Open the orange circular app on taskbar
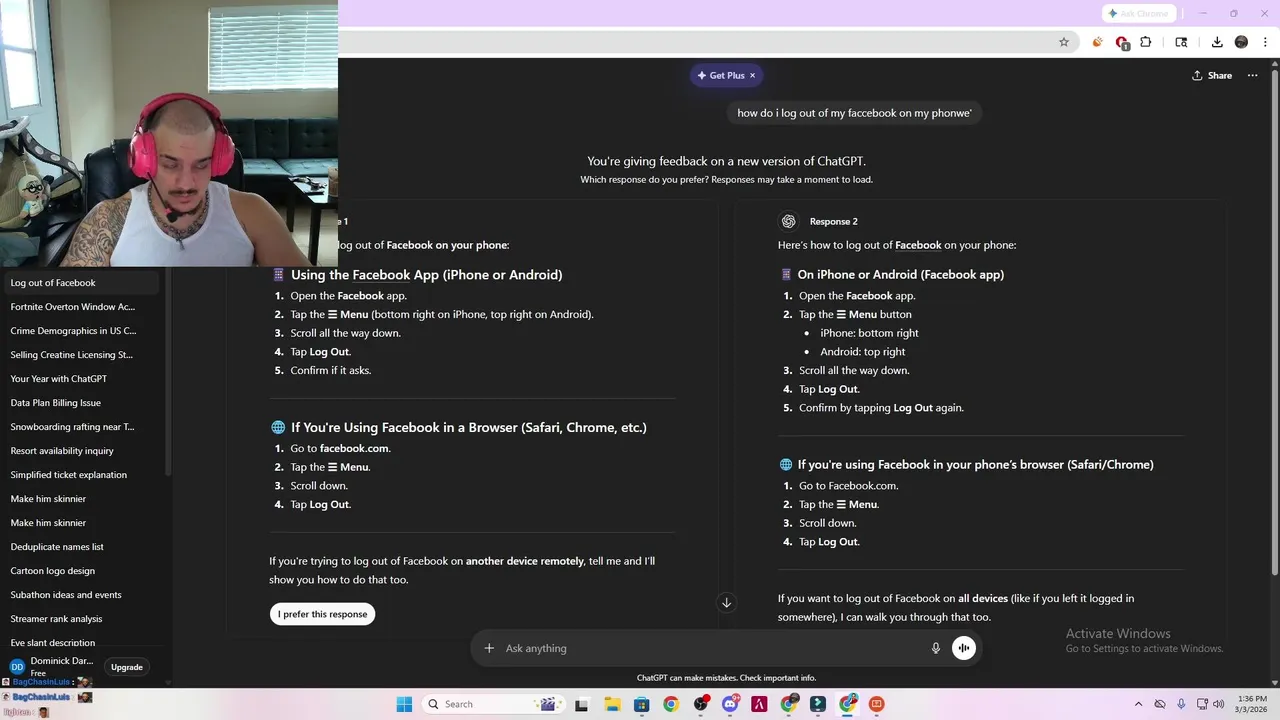 coord(877,704)
